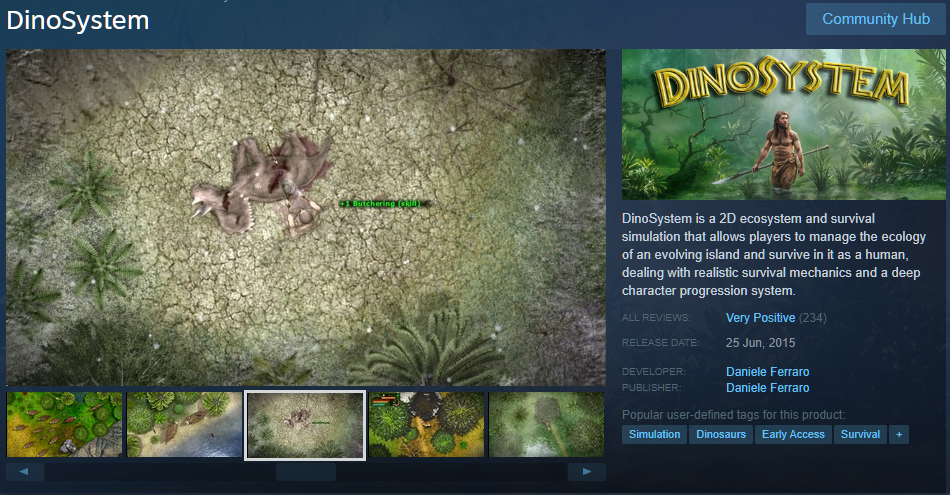The width and height of the screenshot is (950, 495).
Task: Click the 'Popular user-defined tags' label
Action: 733,415
